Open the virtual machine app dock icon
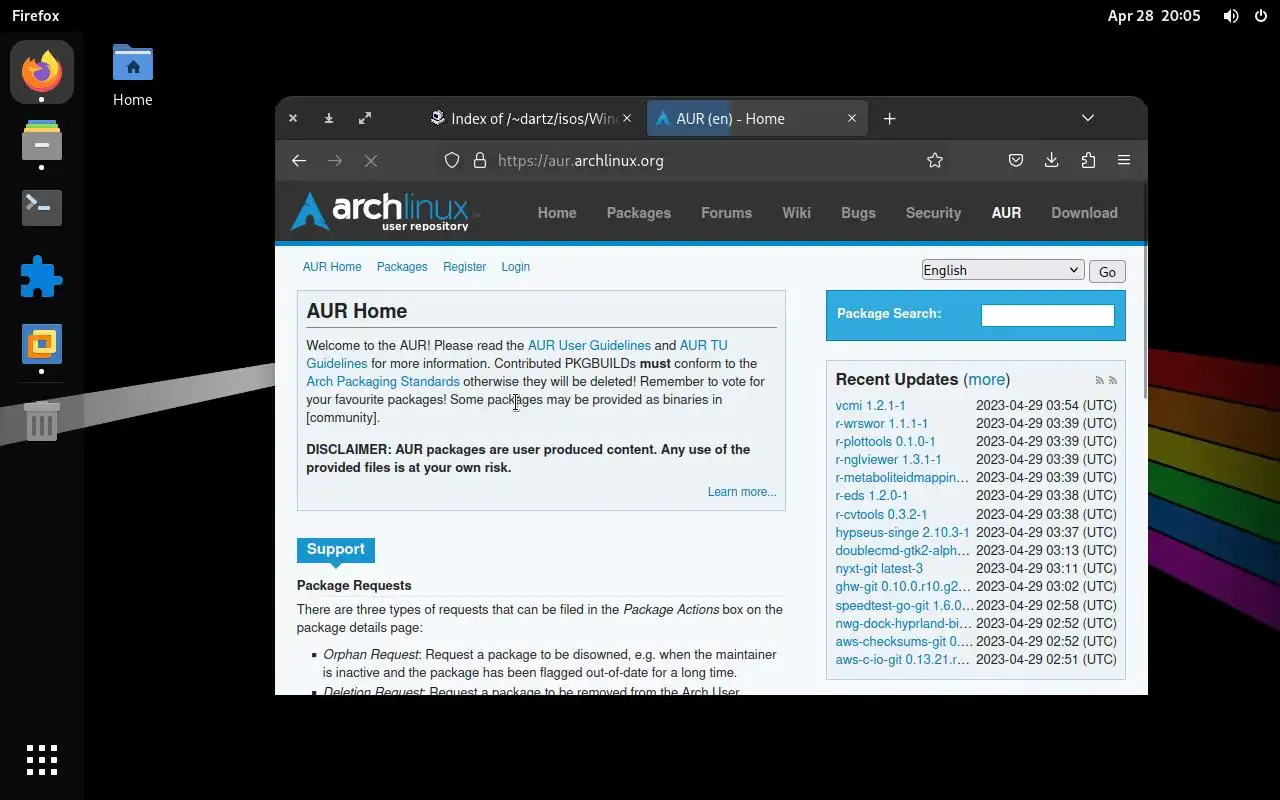 tap(42, 344)
